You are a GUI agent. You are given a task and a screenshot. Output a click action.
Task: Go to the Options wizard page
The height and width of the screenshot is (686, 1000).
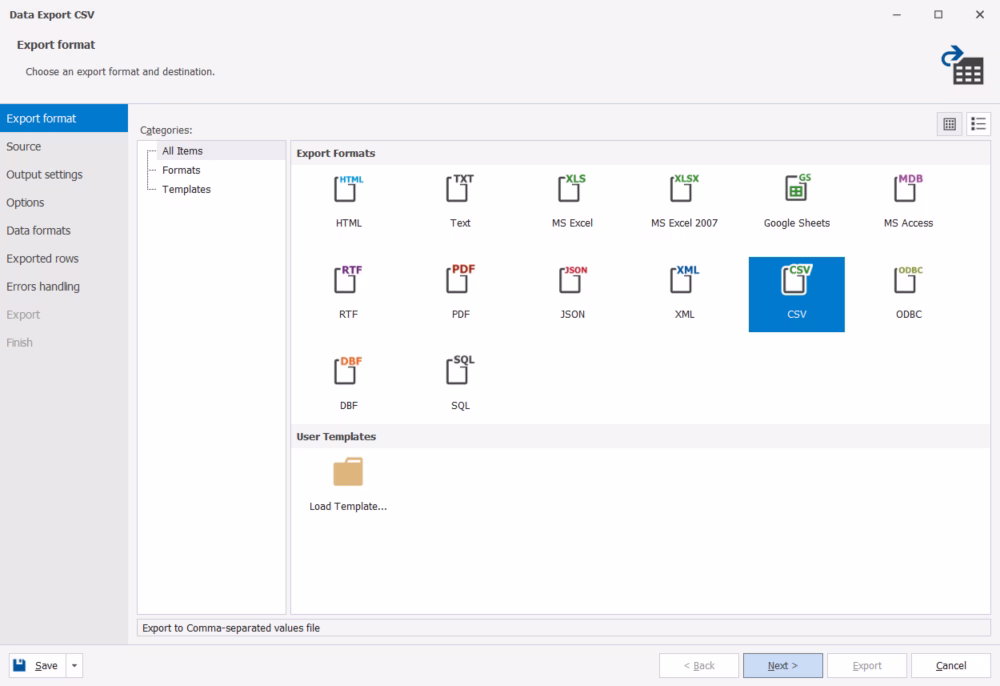click(64, 203)
